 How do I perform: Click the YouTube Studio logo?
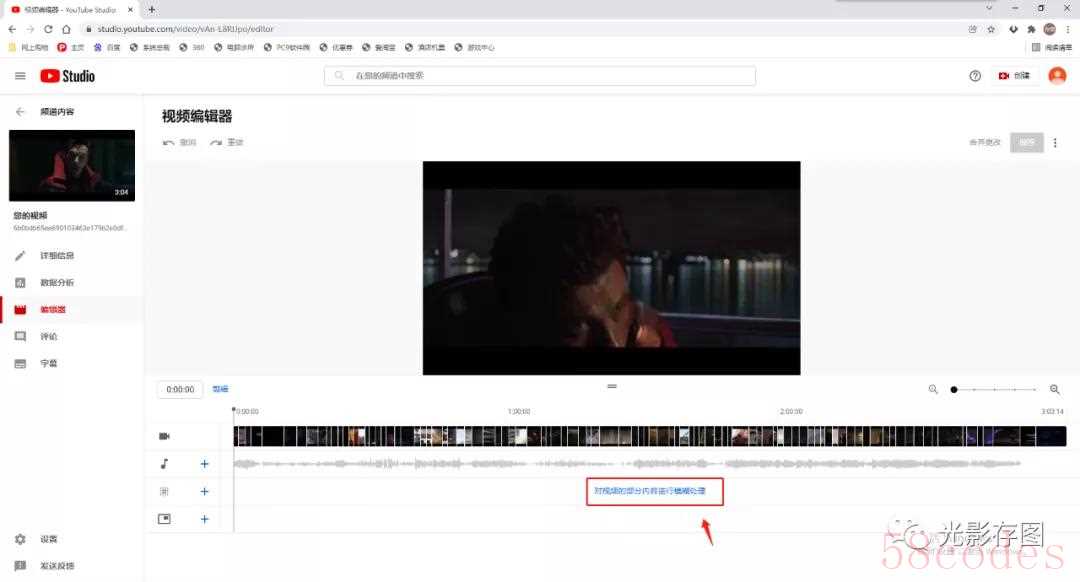point(68,76)
